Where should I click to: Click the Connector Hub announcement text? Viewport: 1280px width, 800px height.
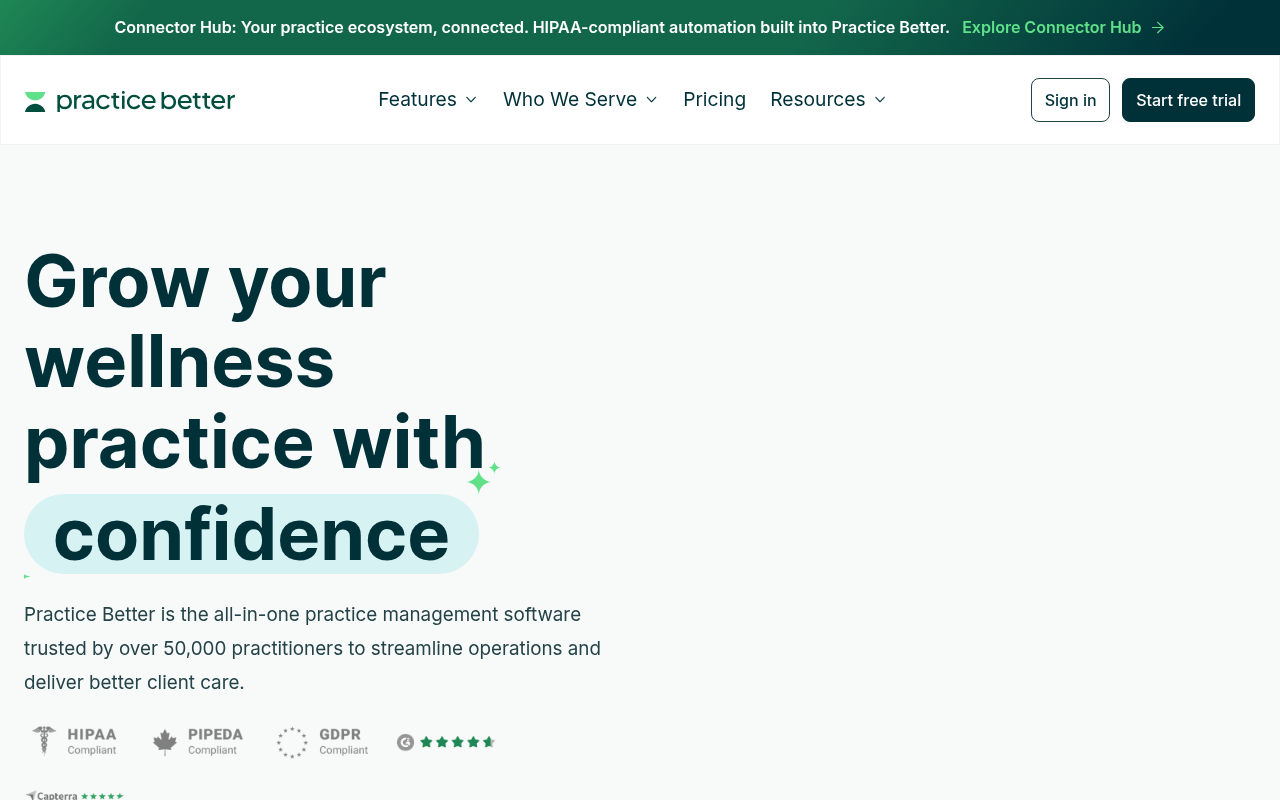click(x=532, y=27)
